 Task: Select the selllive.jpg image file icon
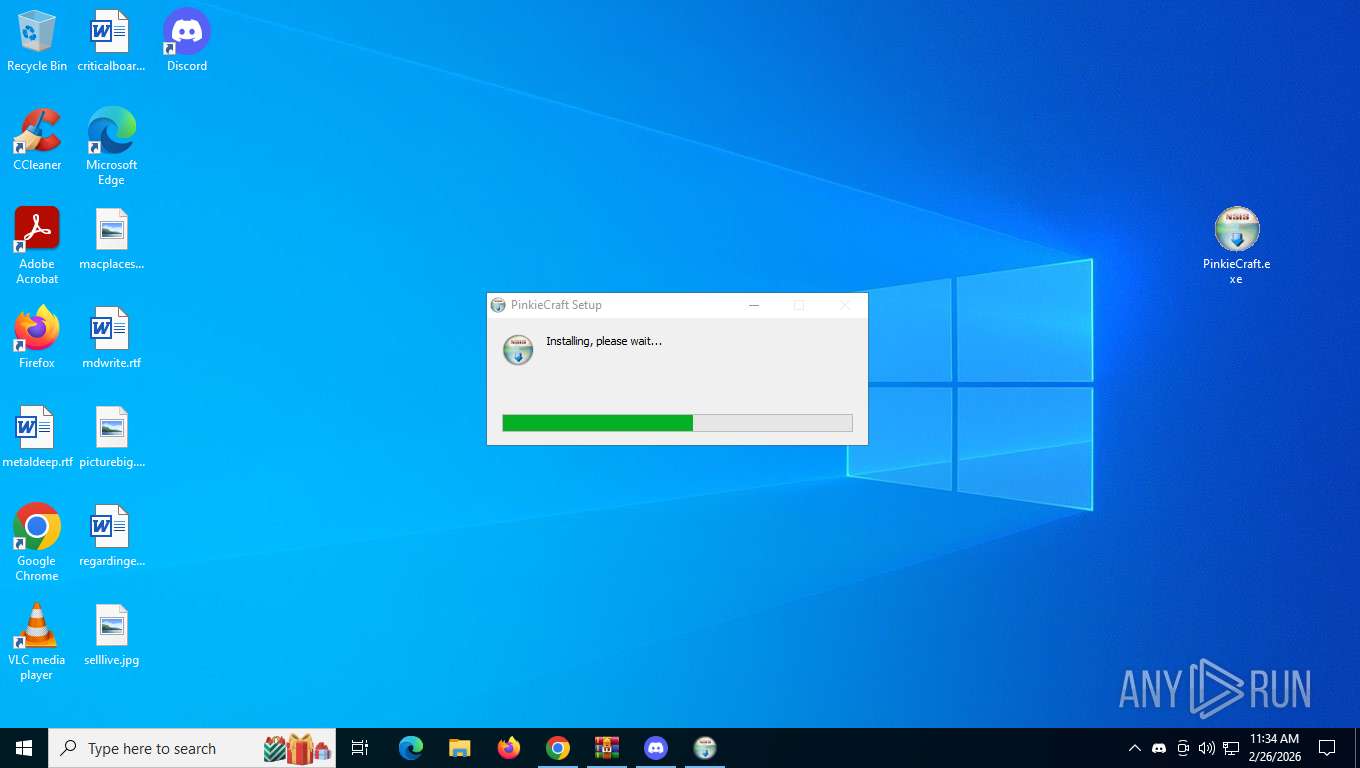click(111, 636)
